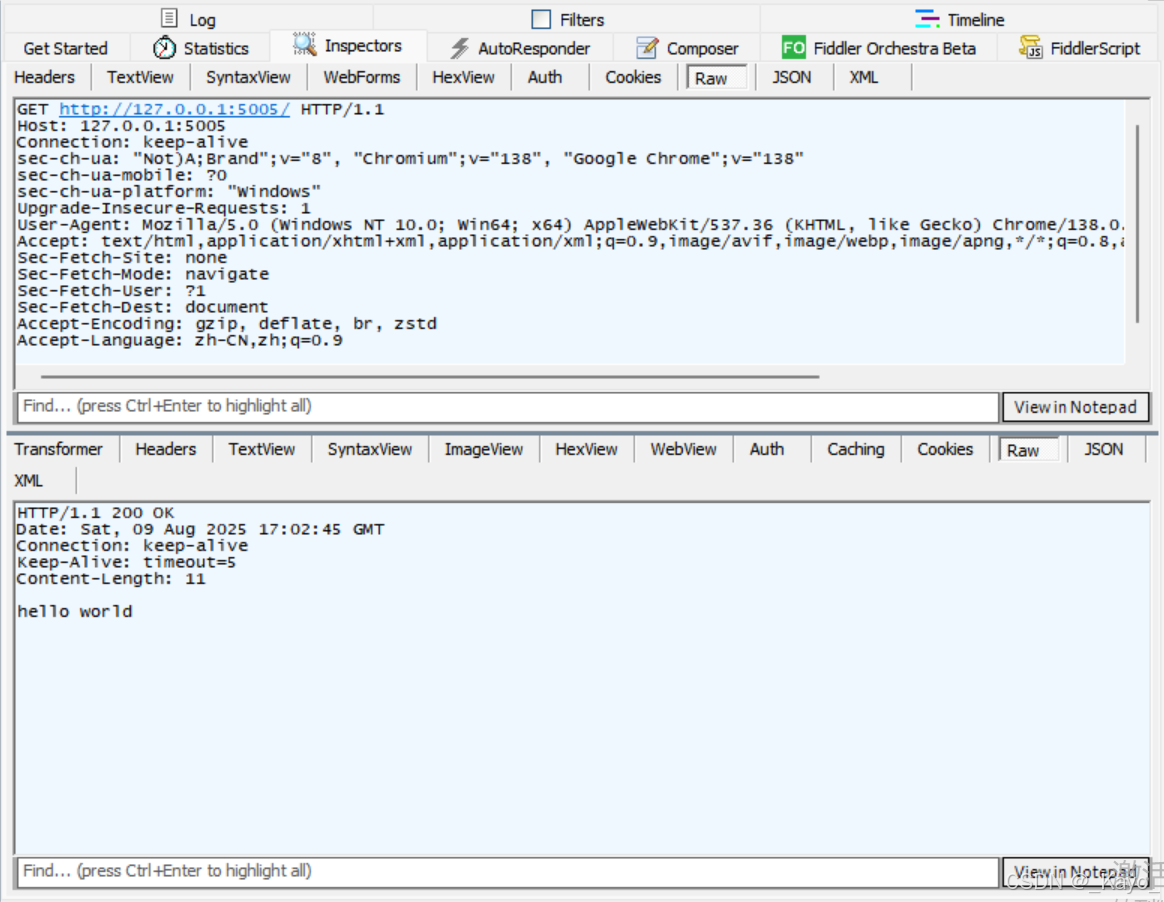
Task: Click the Statistics stopwatch icon
Action: click(164, 48)
